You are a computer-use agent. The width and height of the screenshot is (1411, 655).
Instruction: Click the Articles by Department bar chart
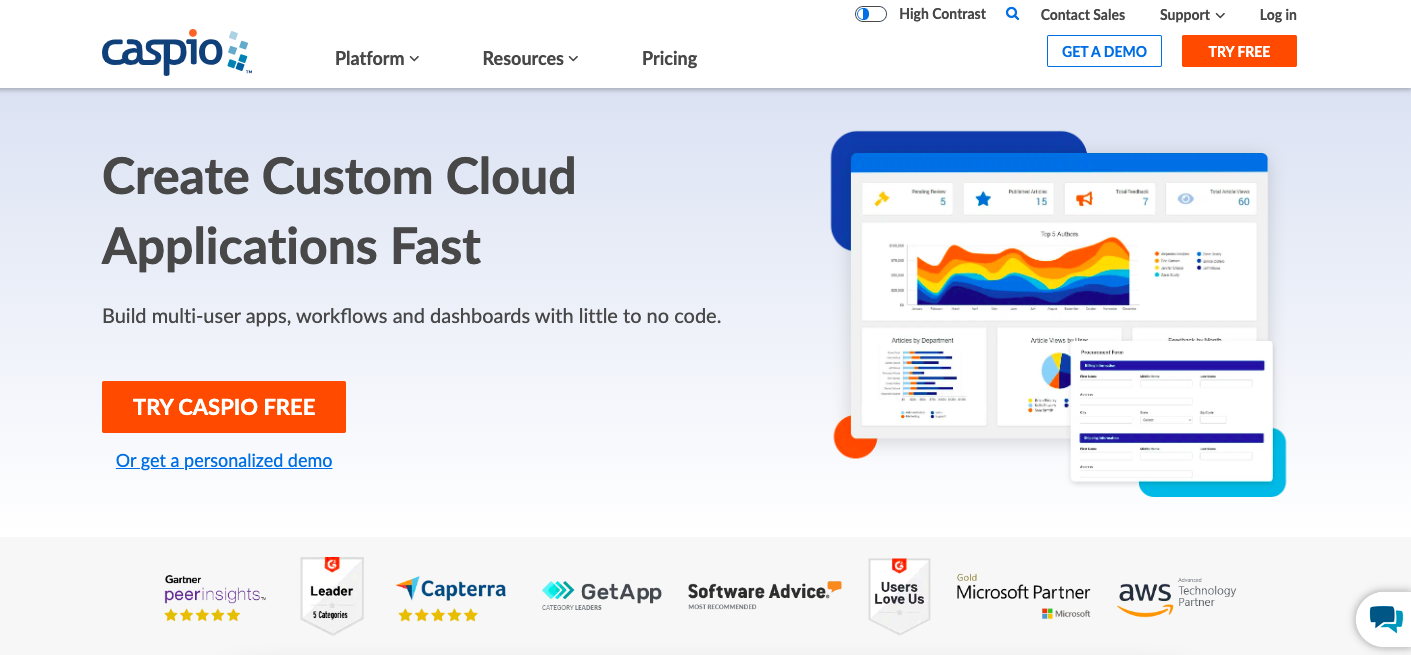[923, 376]
